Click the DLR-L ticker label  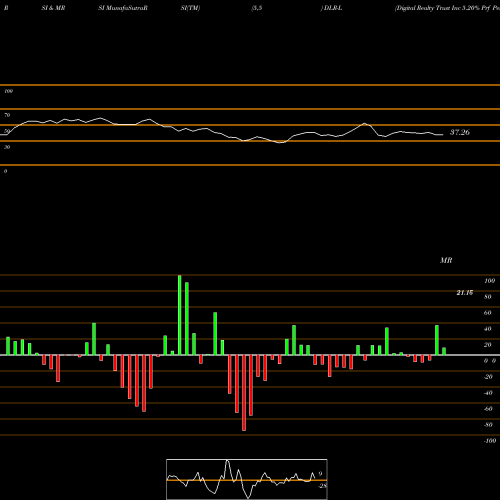click(333, 8)
